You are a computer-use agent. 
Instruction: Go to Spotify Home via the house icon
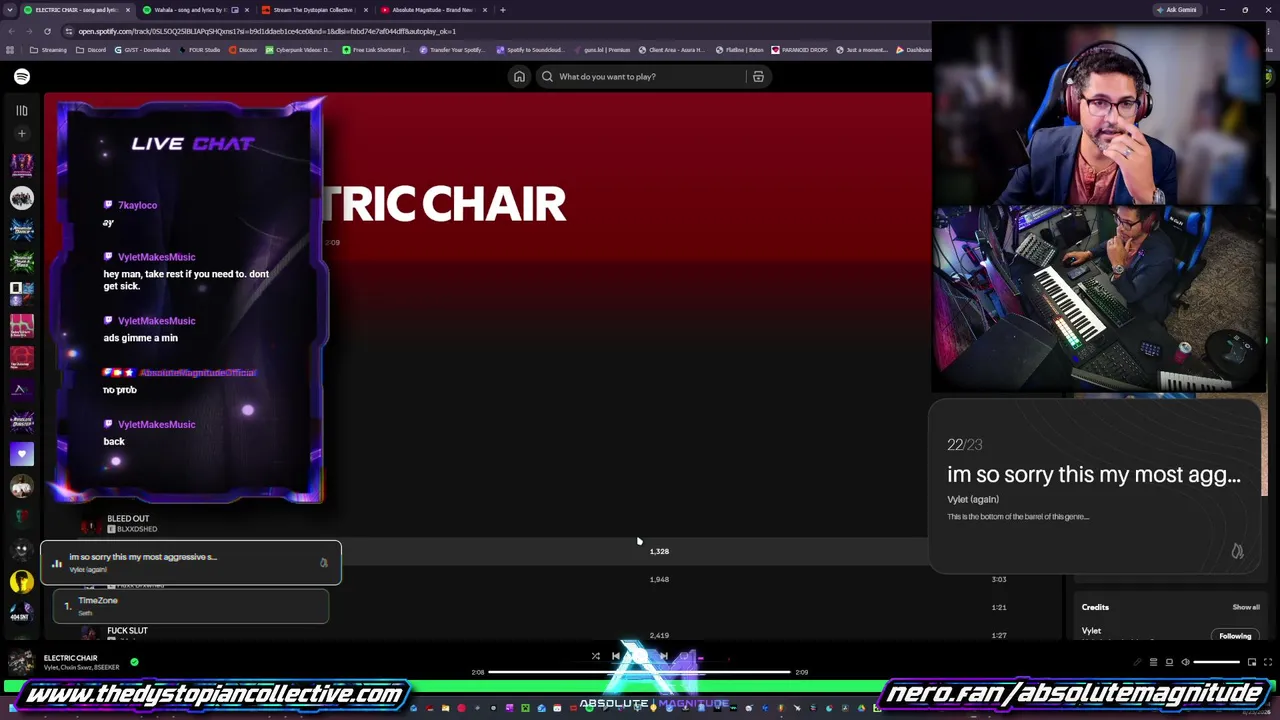coord(519,77)
